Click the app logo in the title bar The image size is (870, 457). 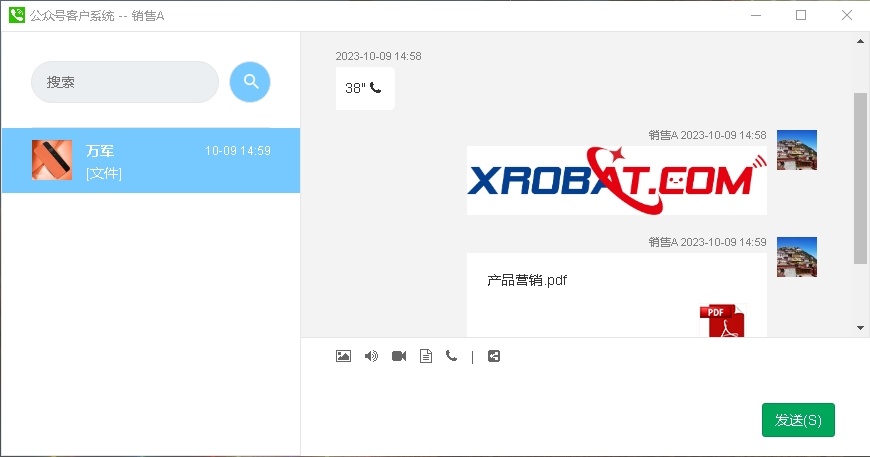coord(17,15)
